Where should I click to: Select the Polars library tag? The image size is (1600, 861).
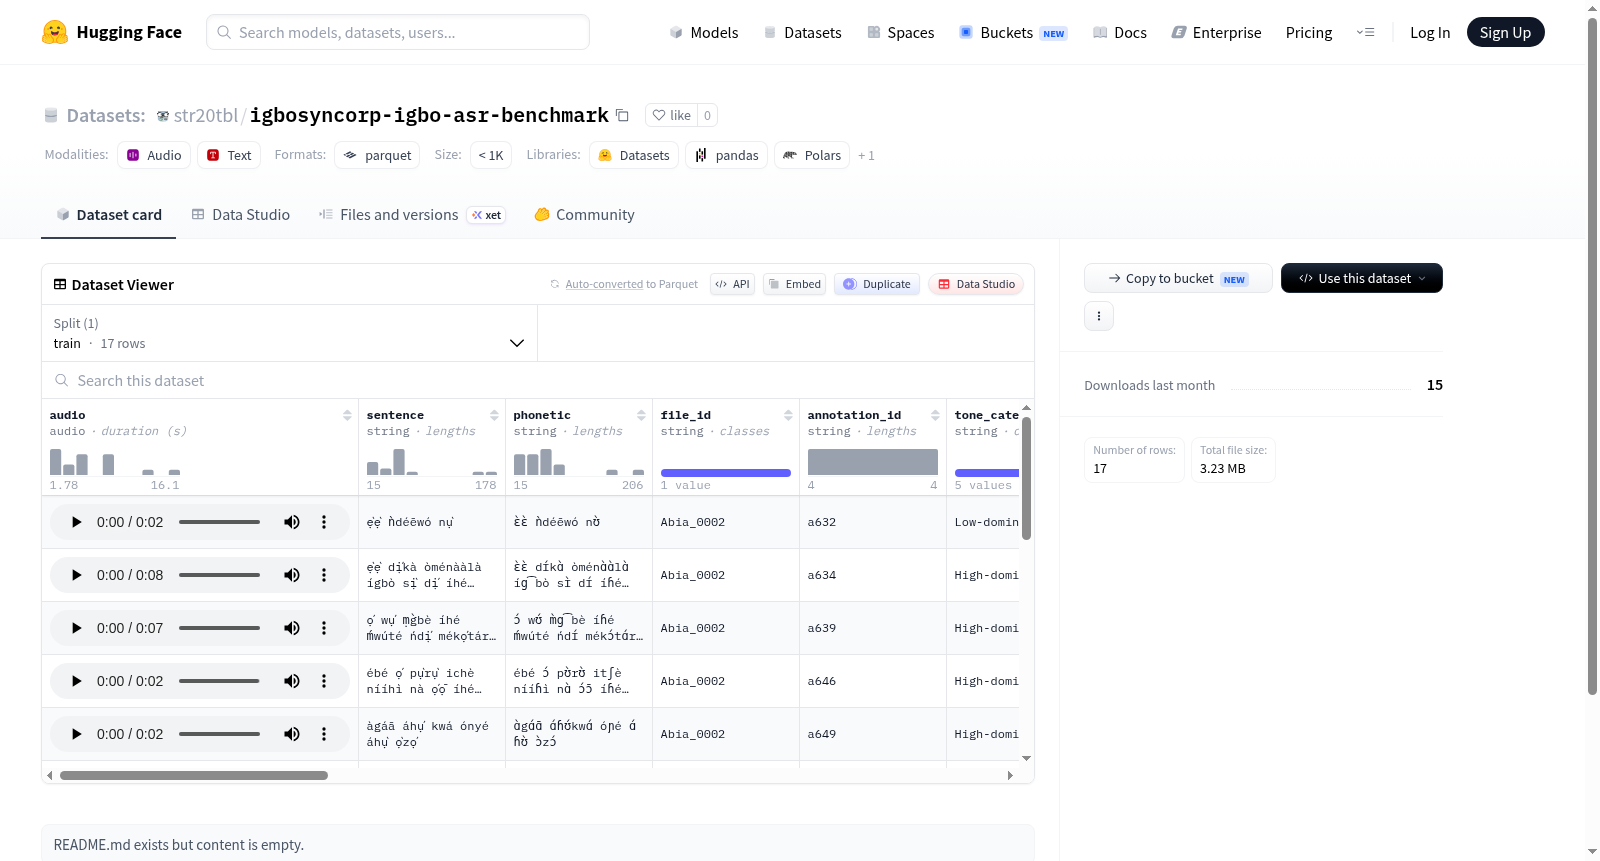click(x=812, y=155)
